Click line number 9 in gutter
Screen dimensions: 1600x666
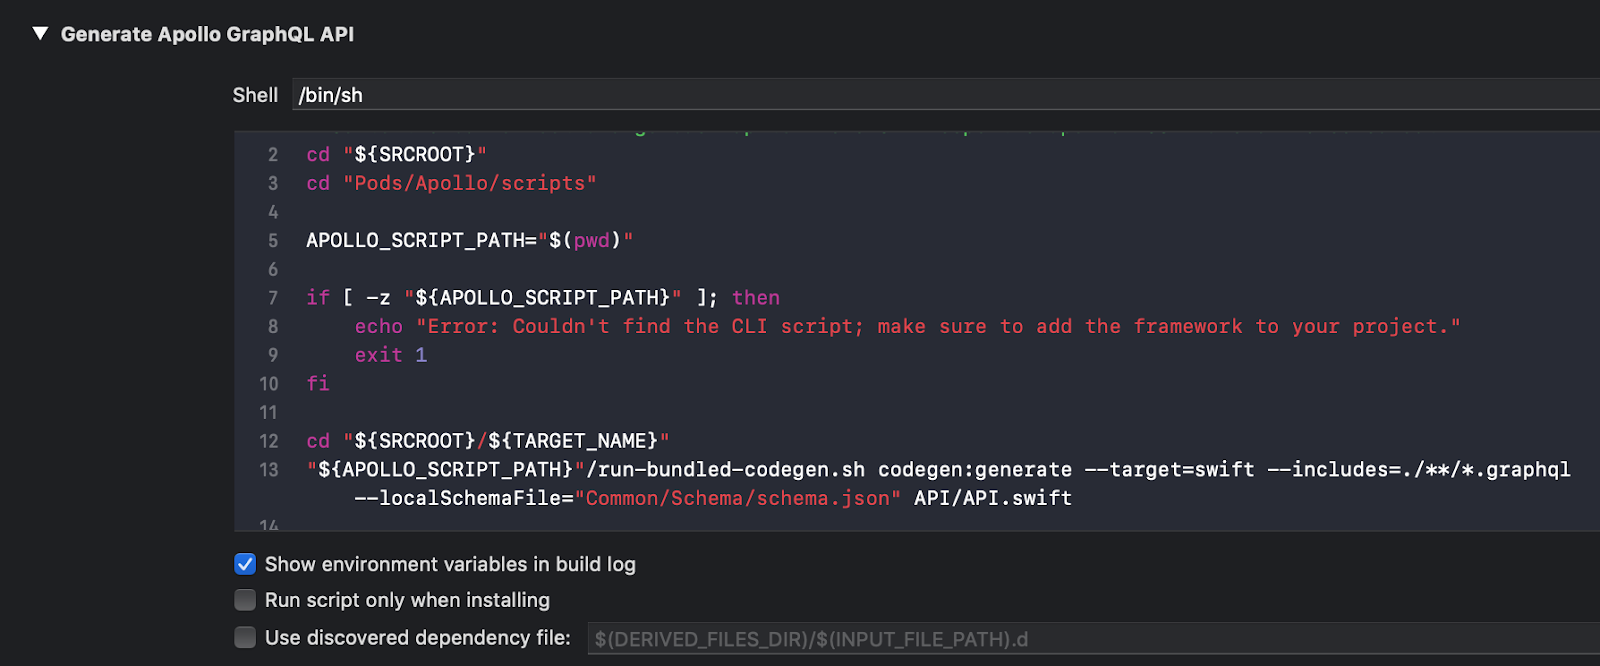pyautogui.click(x=273, y=356)
